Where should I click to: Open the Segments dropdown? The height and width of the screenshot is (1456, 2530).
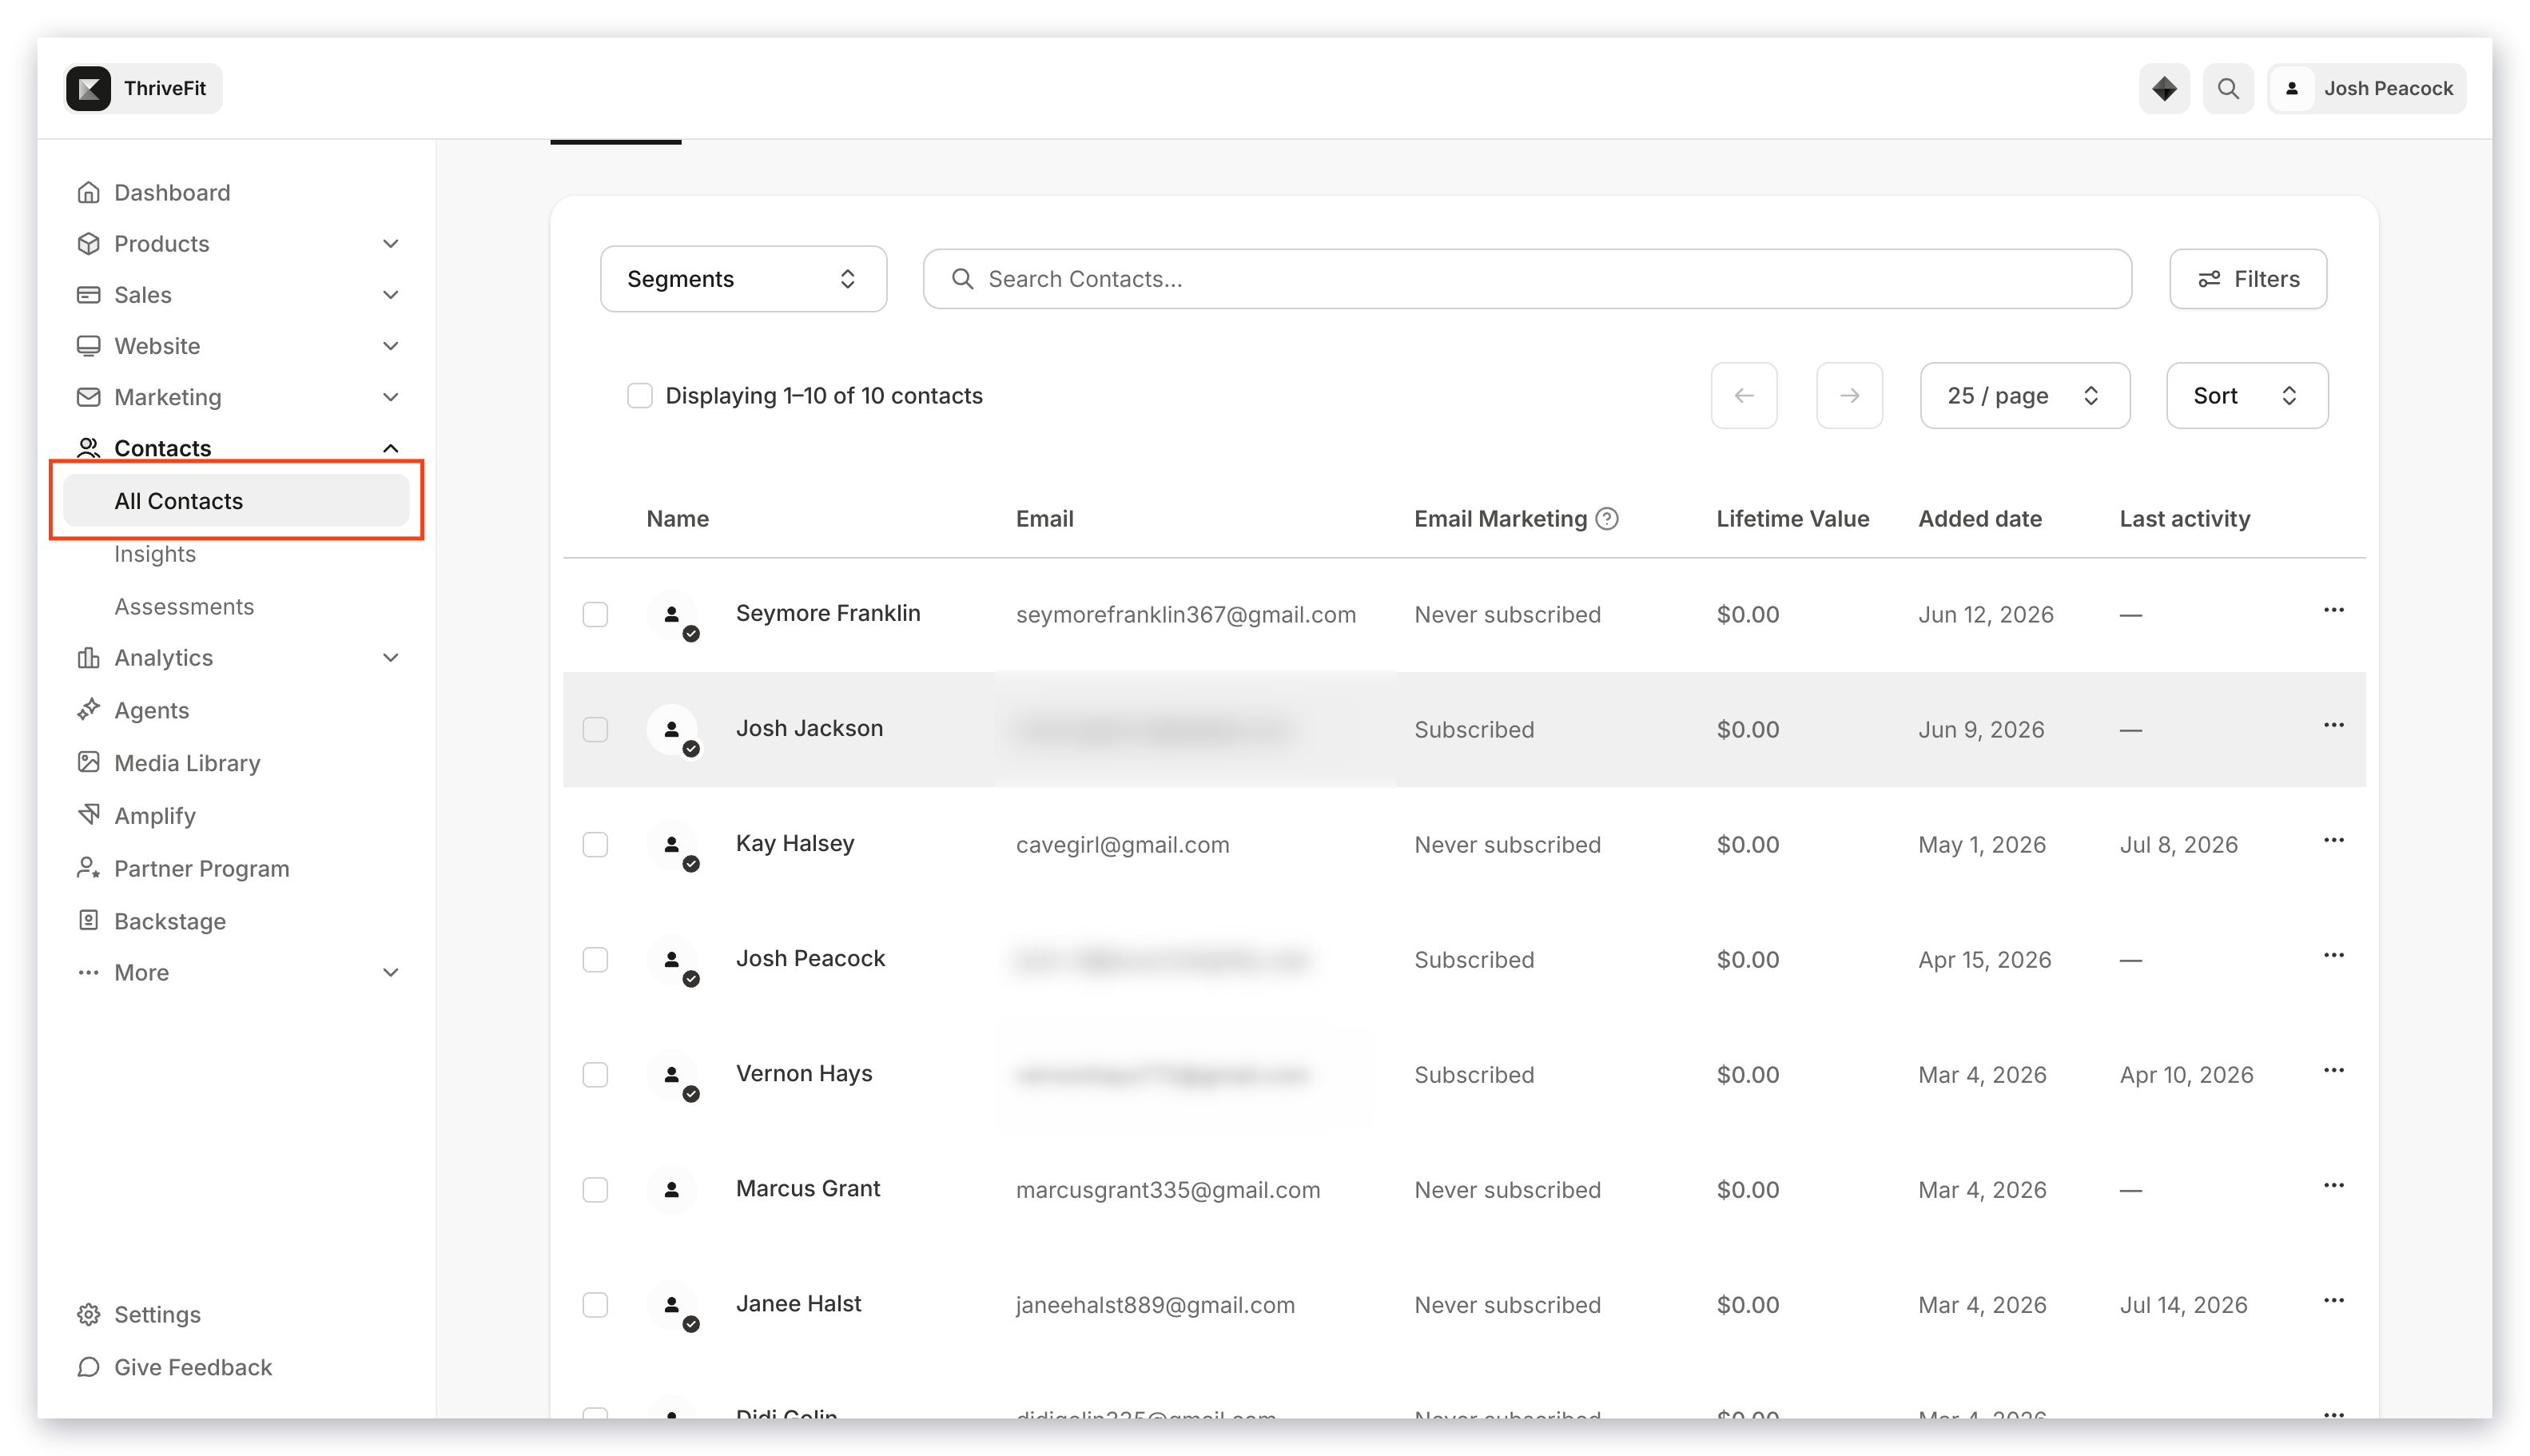(743, 279)
